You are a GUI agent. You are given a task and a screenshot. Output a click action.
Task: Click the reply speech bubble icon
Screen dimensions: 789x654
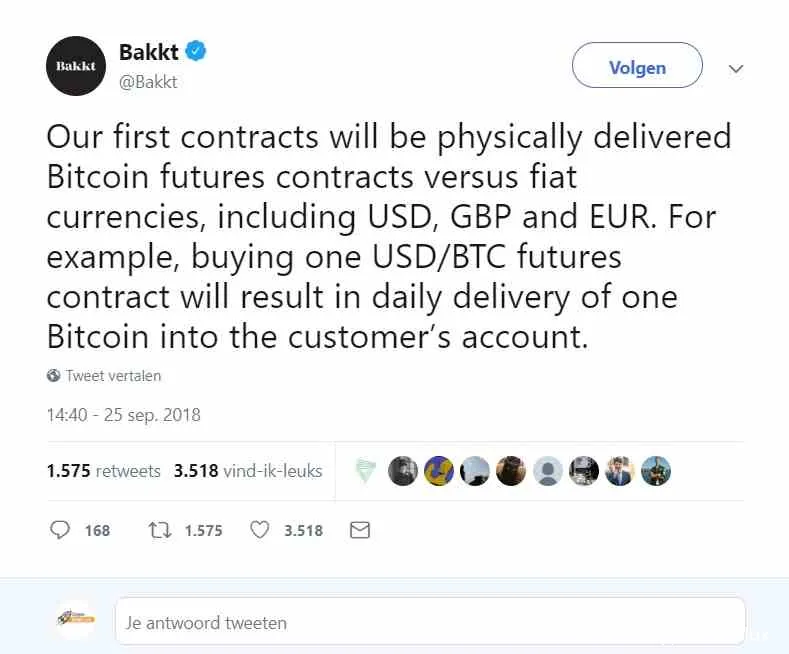60,530
